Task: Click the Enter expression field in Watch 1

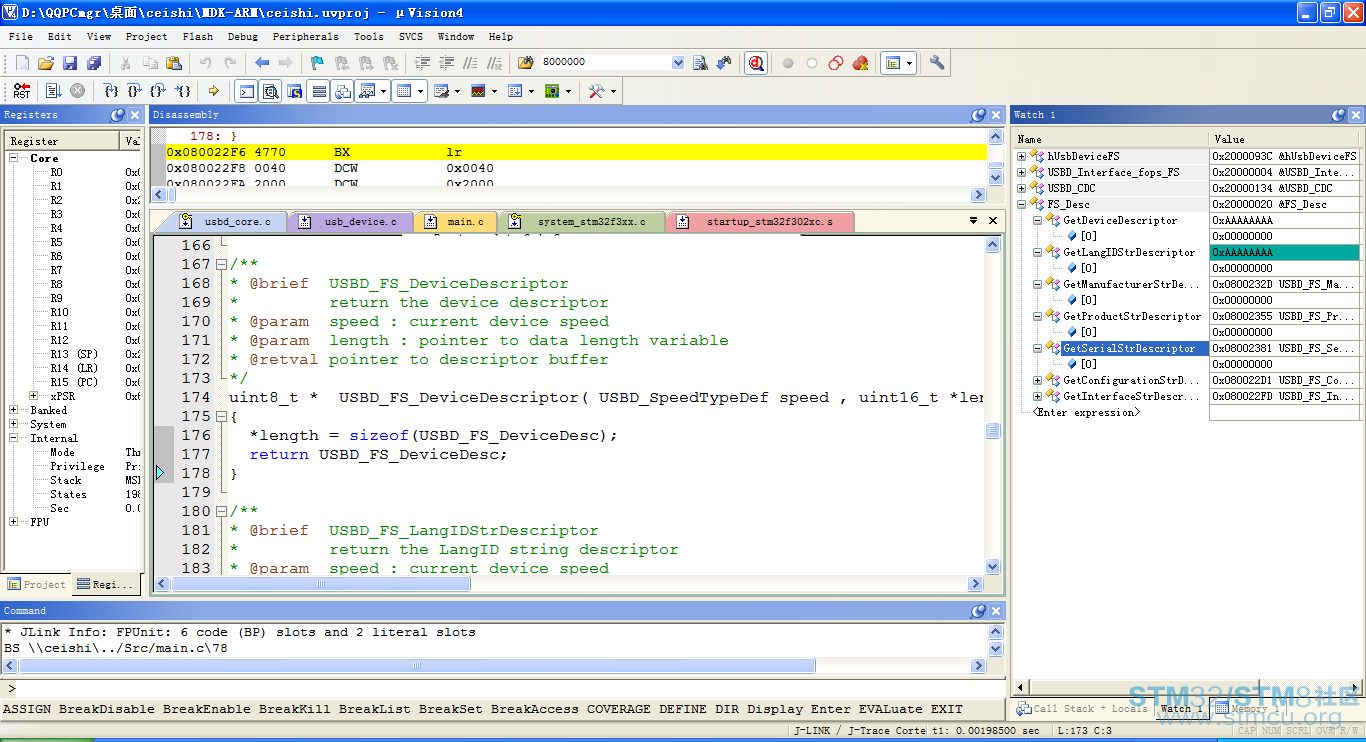Action: pyautogui.click(x=1086, y=412)
